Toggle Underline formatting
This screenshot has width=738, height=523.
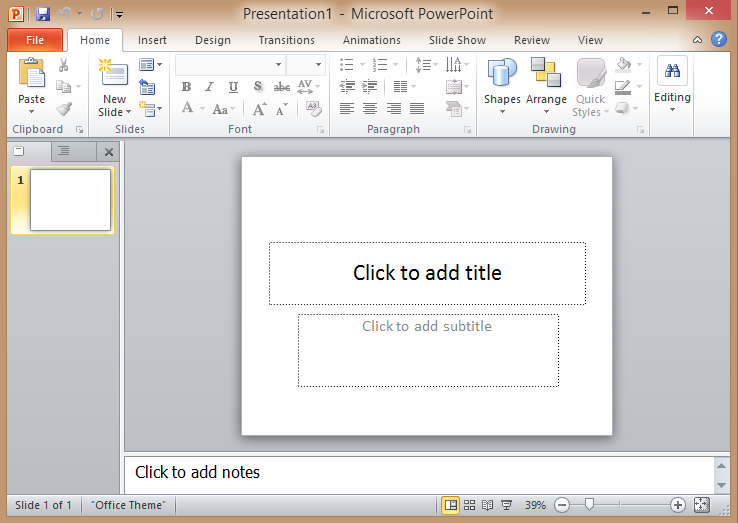click(233, 87)
